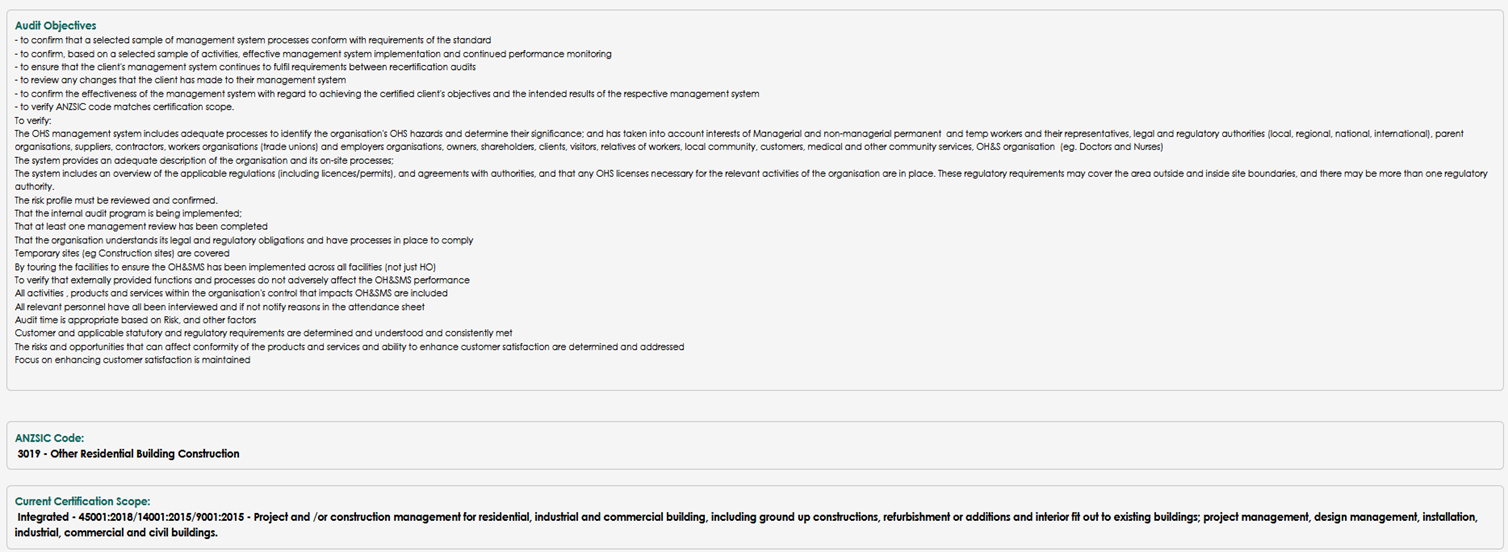The height and width of the screenshot is (552, 1508).
Task: Click the Temporary sites construction sites line
Action: [x=122, y=253]
